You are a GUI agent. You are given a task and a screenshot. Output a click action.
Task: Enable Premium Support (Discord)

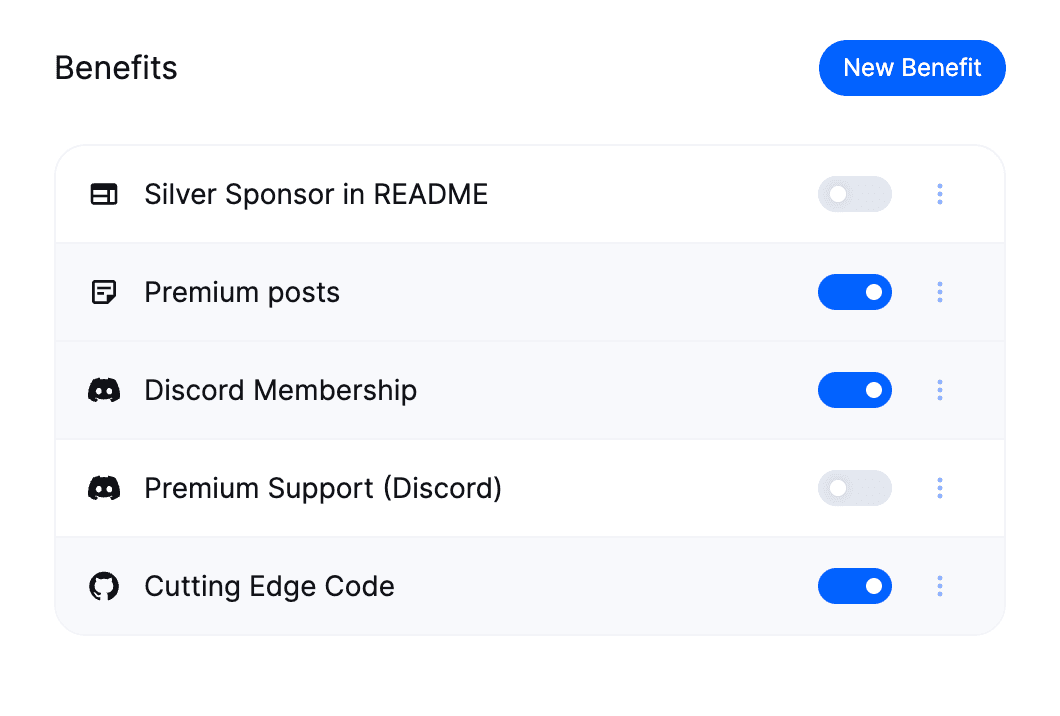point(855,488)
